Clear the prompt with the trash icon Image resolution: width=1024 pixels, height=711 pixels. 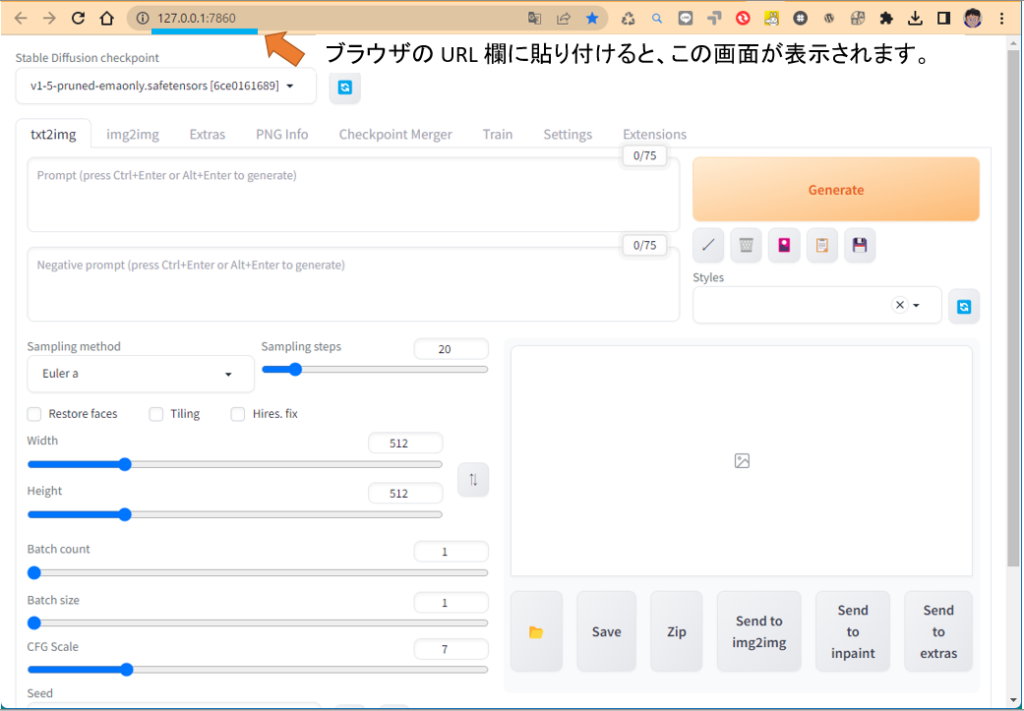[746, 245]
